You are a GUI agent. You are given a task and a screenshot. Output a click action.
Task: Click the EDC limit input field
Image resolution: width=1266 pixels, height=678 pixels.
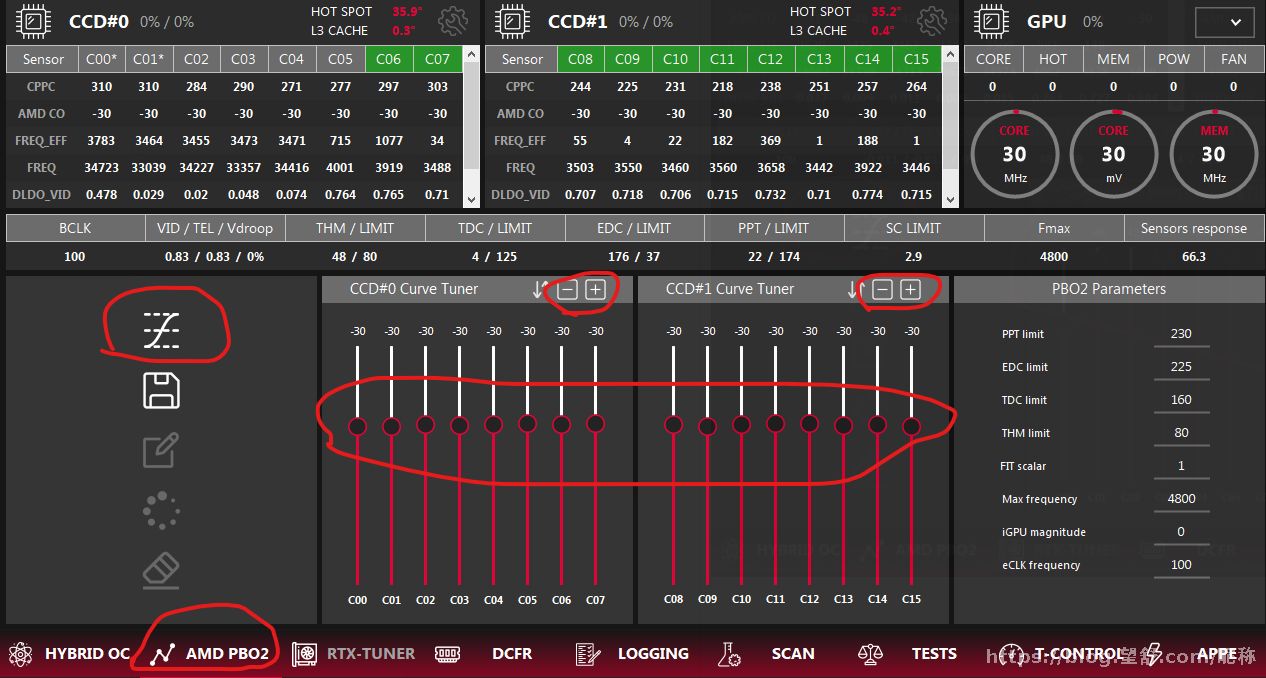point(1181,367)
